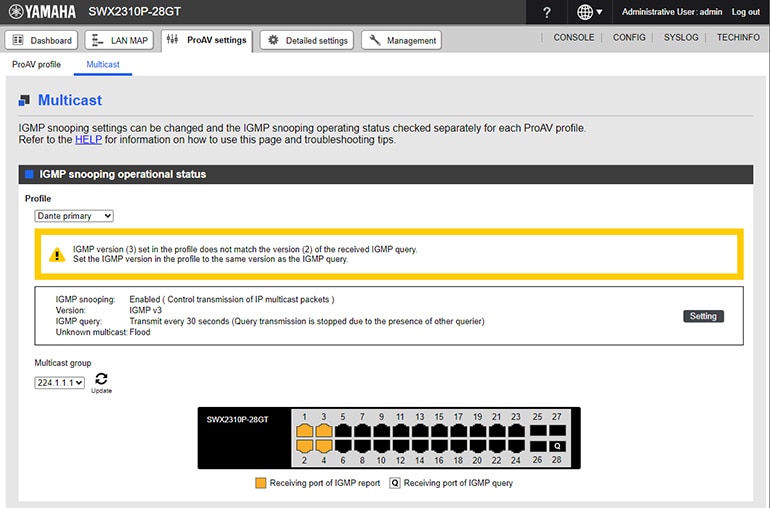Switch to the ProAV profile subtab

click(36, 64)
